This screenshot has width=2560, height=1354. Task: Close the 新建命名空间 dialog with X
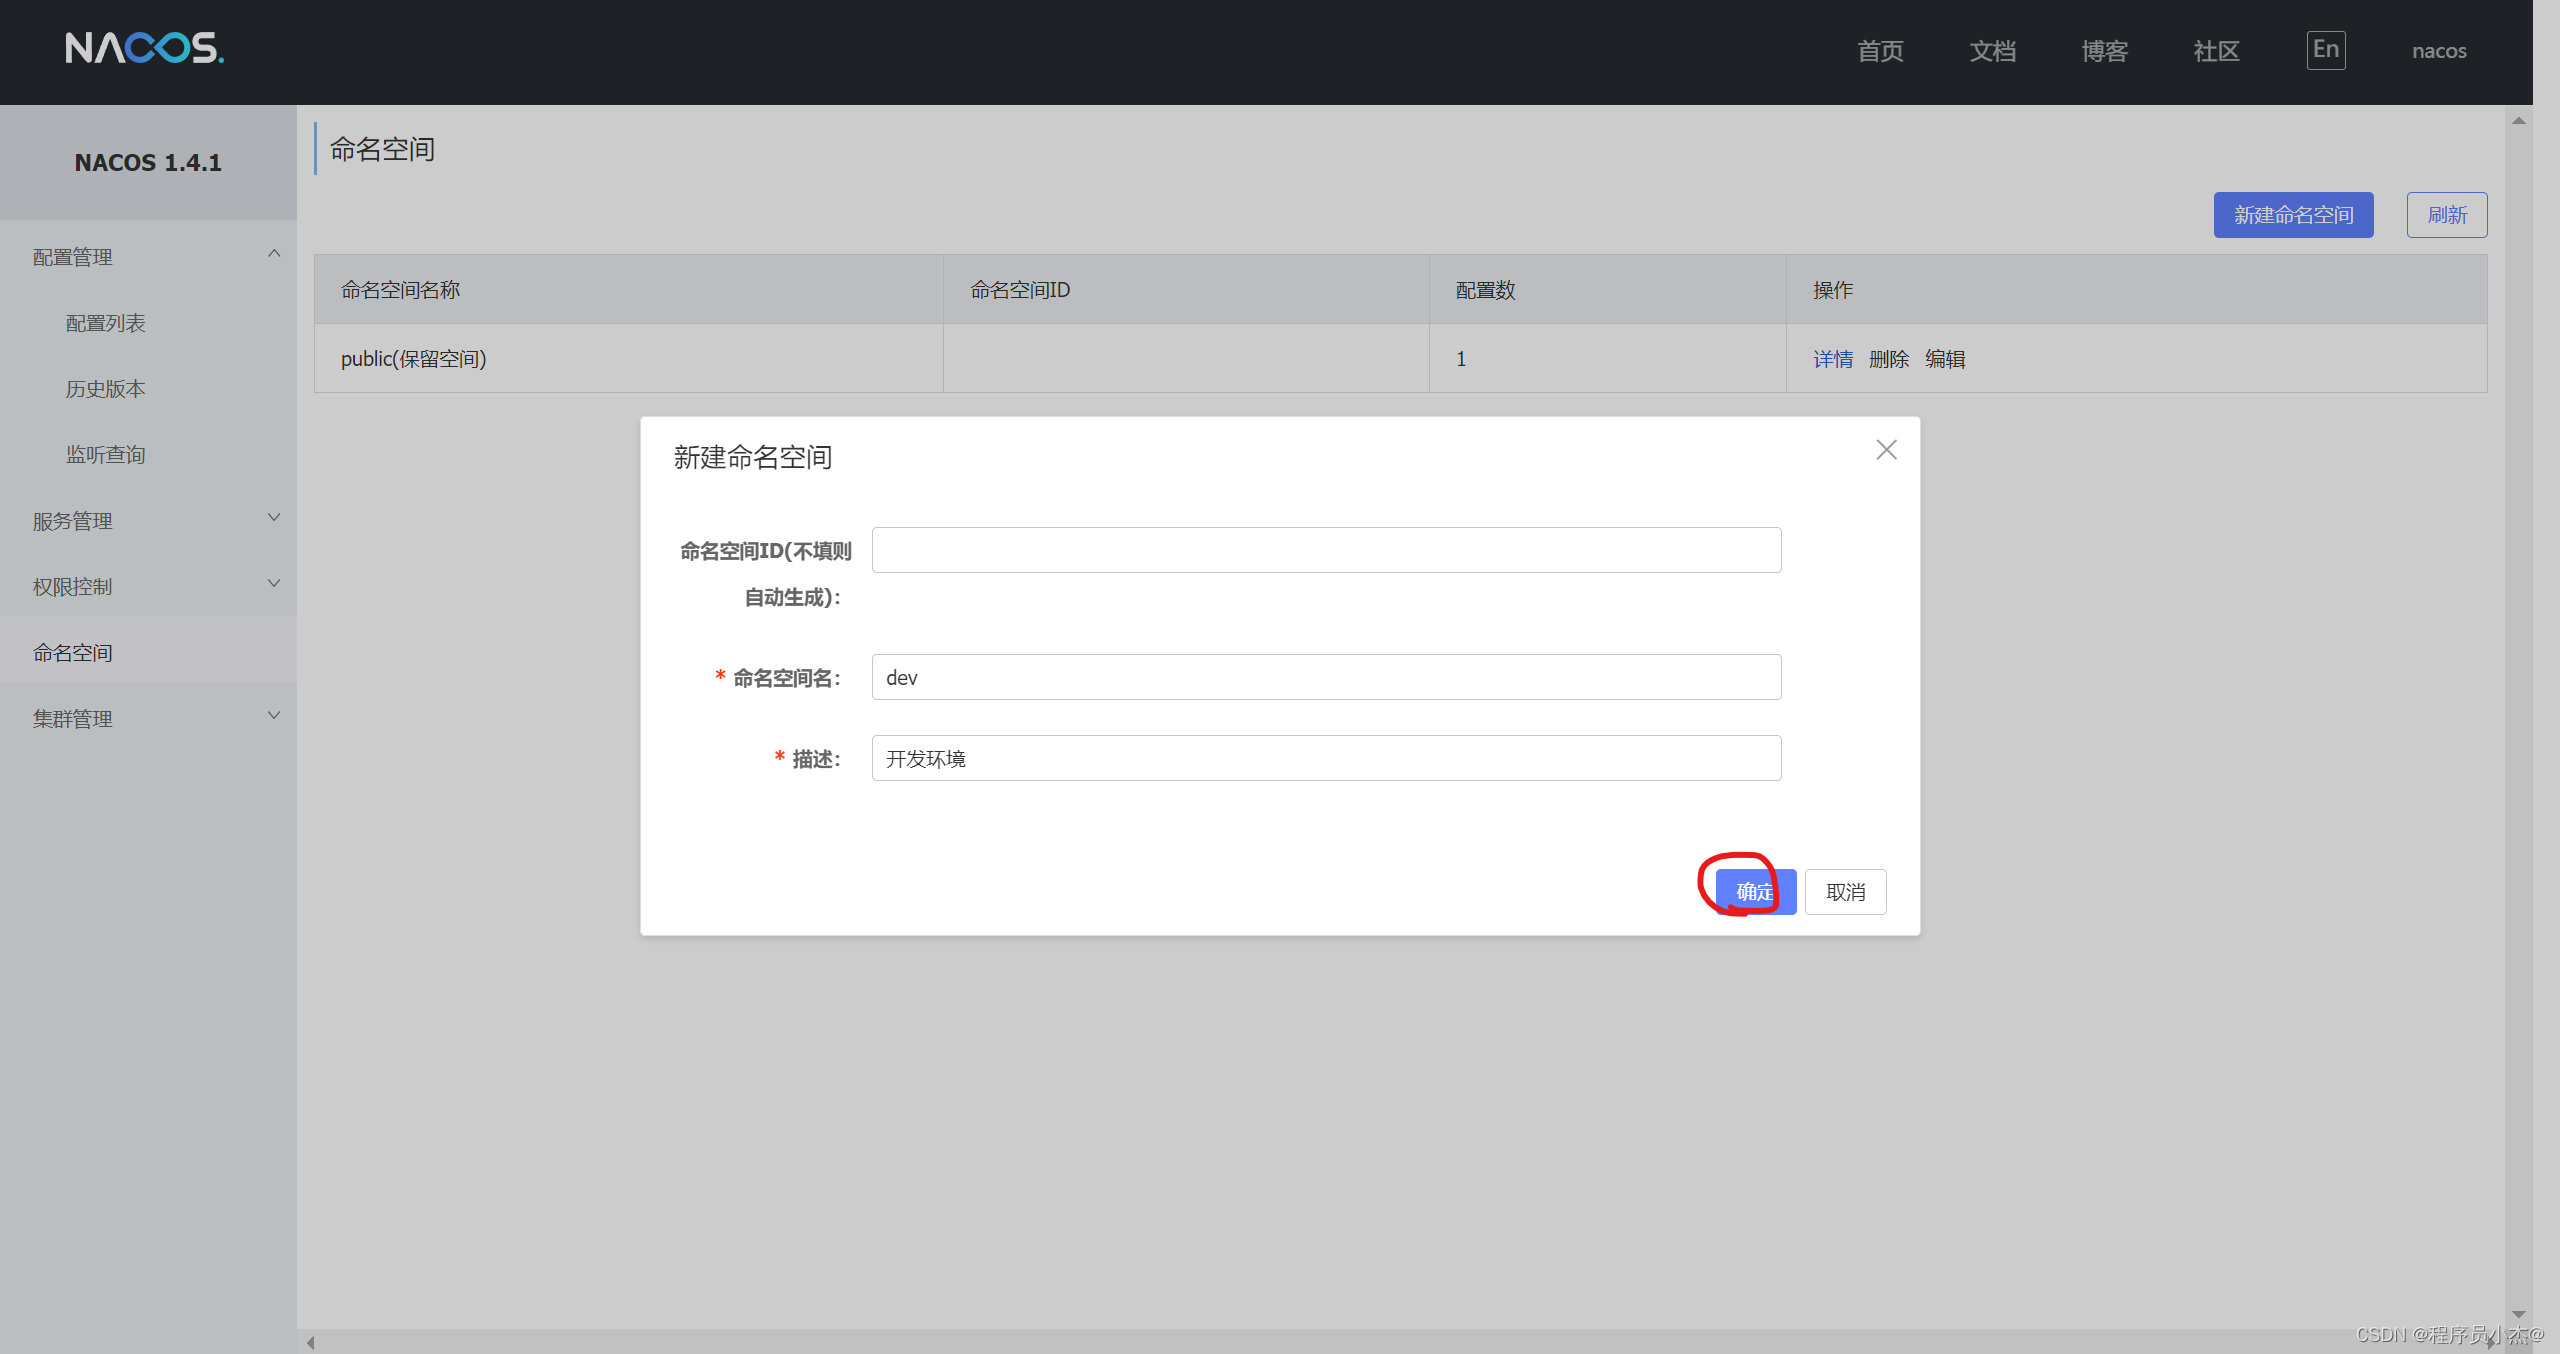coord(1886,450)
